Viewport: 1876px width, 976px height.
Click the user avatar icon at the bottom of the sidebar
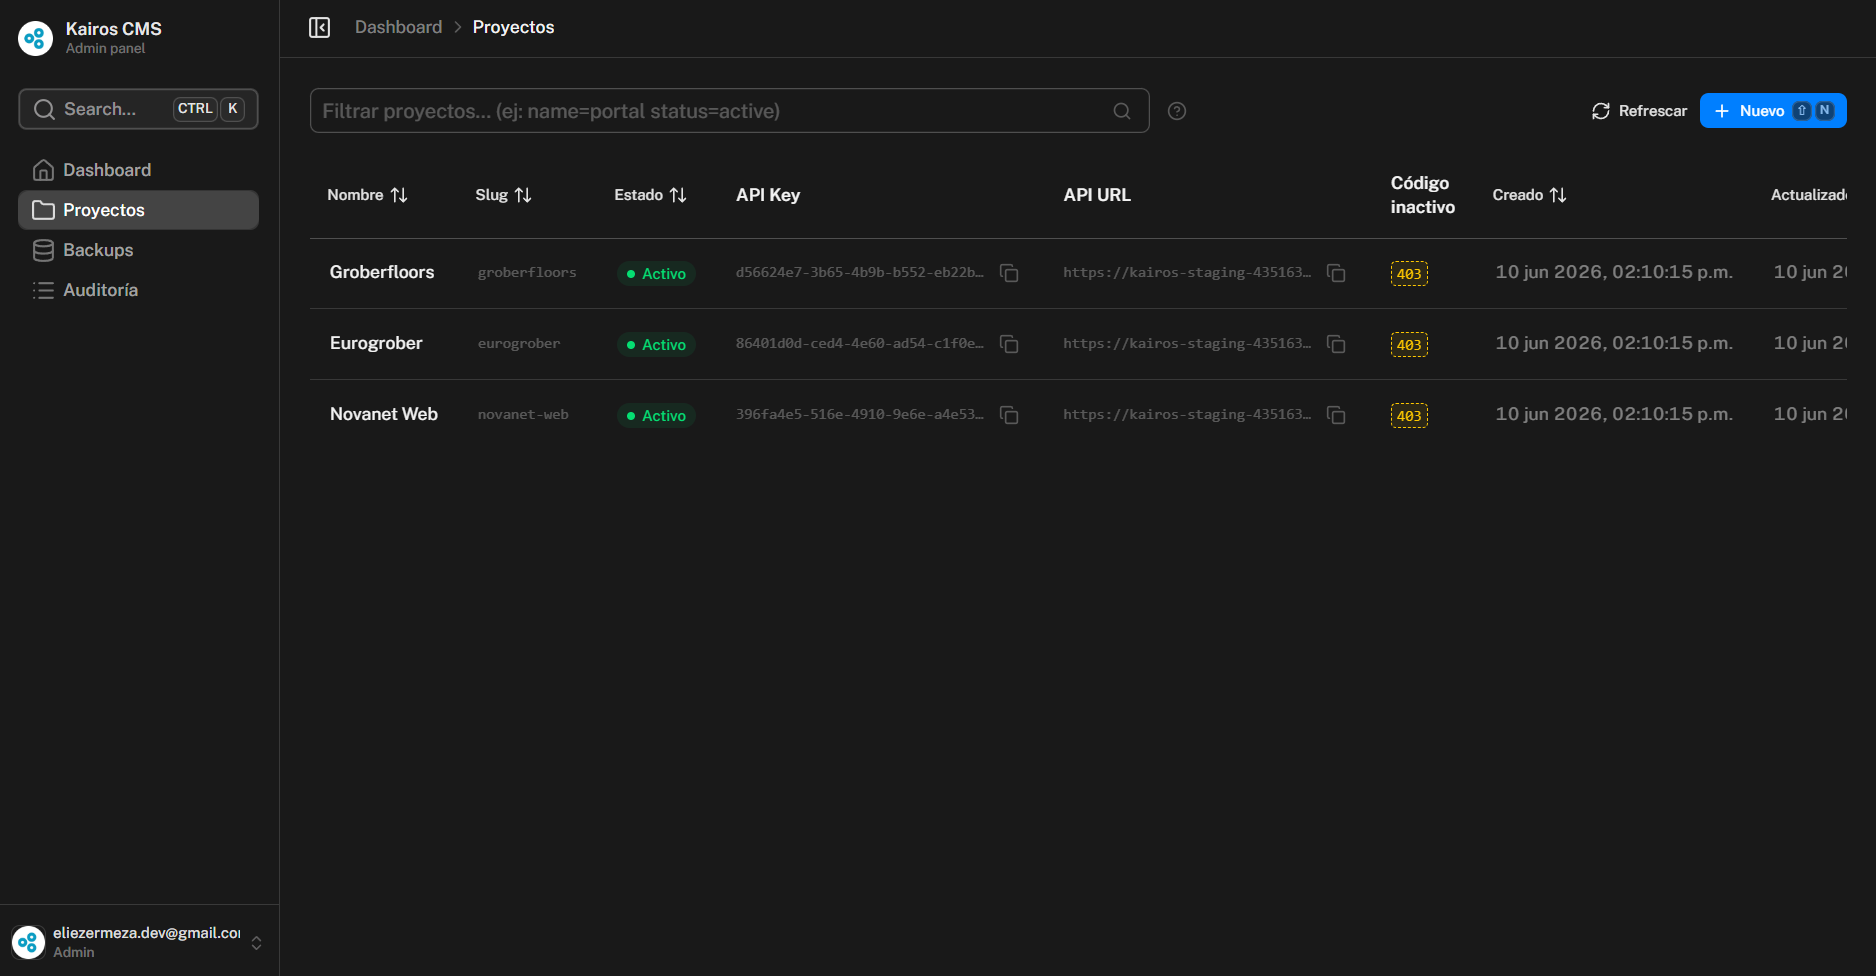(28, 942)
